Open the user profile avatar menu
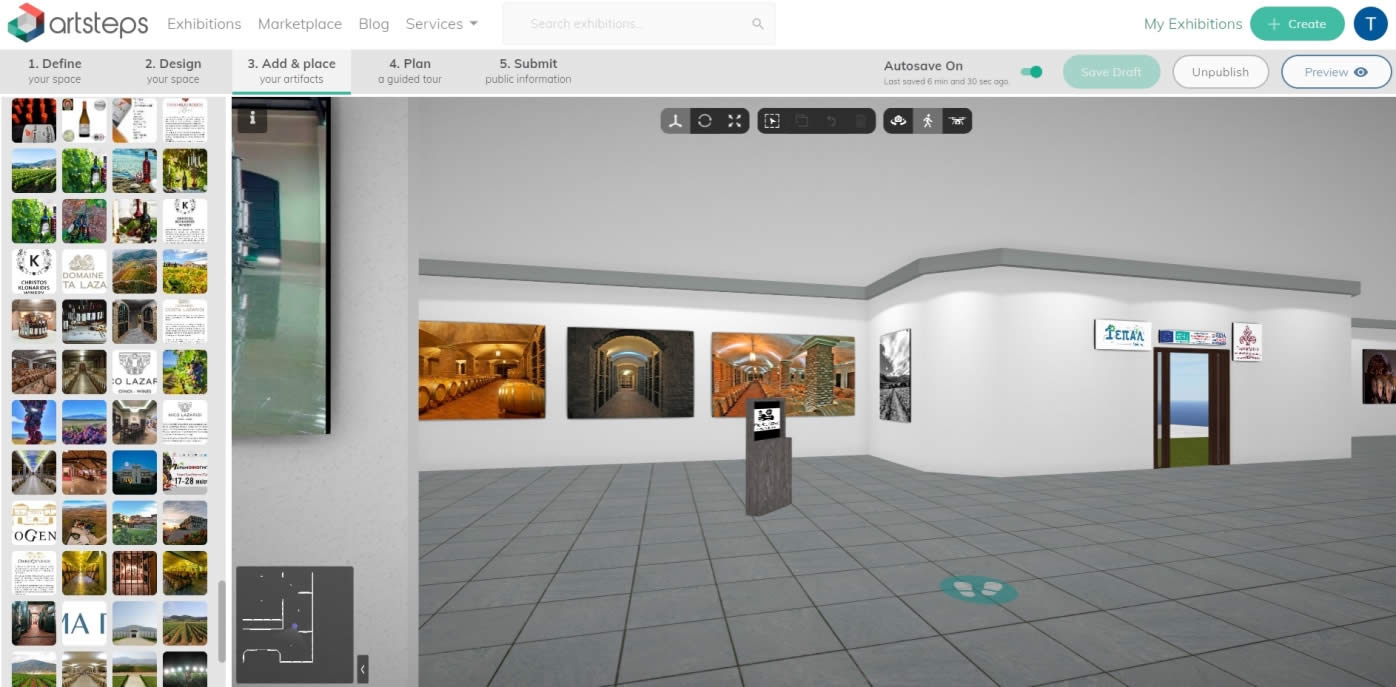 click(x=1370, y=24)
